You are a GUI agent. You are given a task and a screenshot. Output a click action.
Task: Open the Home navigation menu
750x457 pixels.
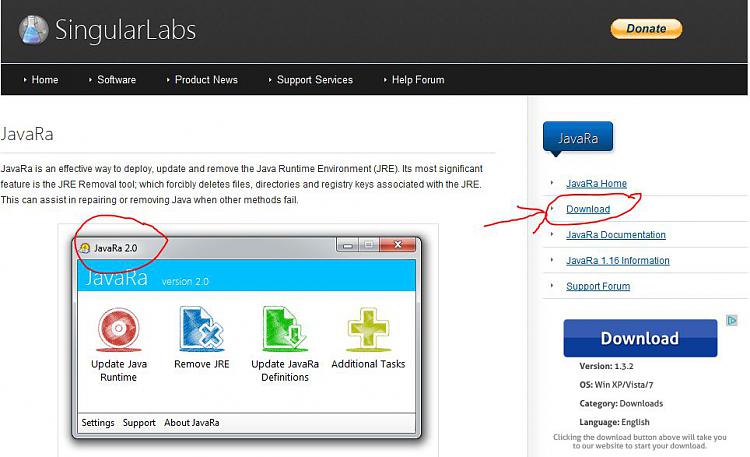(44, 80)
